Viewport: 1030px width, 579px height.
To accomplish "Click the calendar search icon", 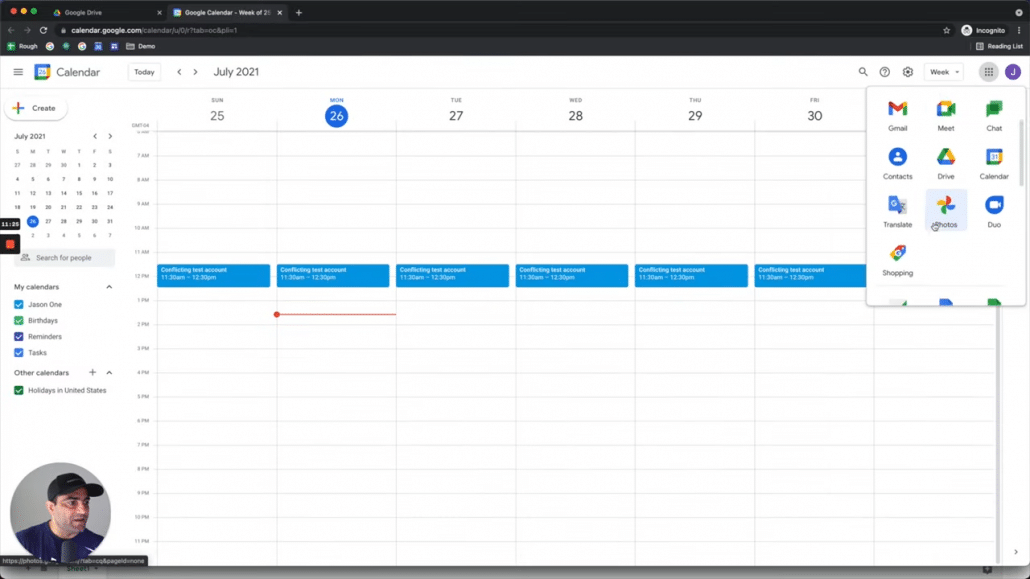I will 862,72.
